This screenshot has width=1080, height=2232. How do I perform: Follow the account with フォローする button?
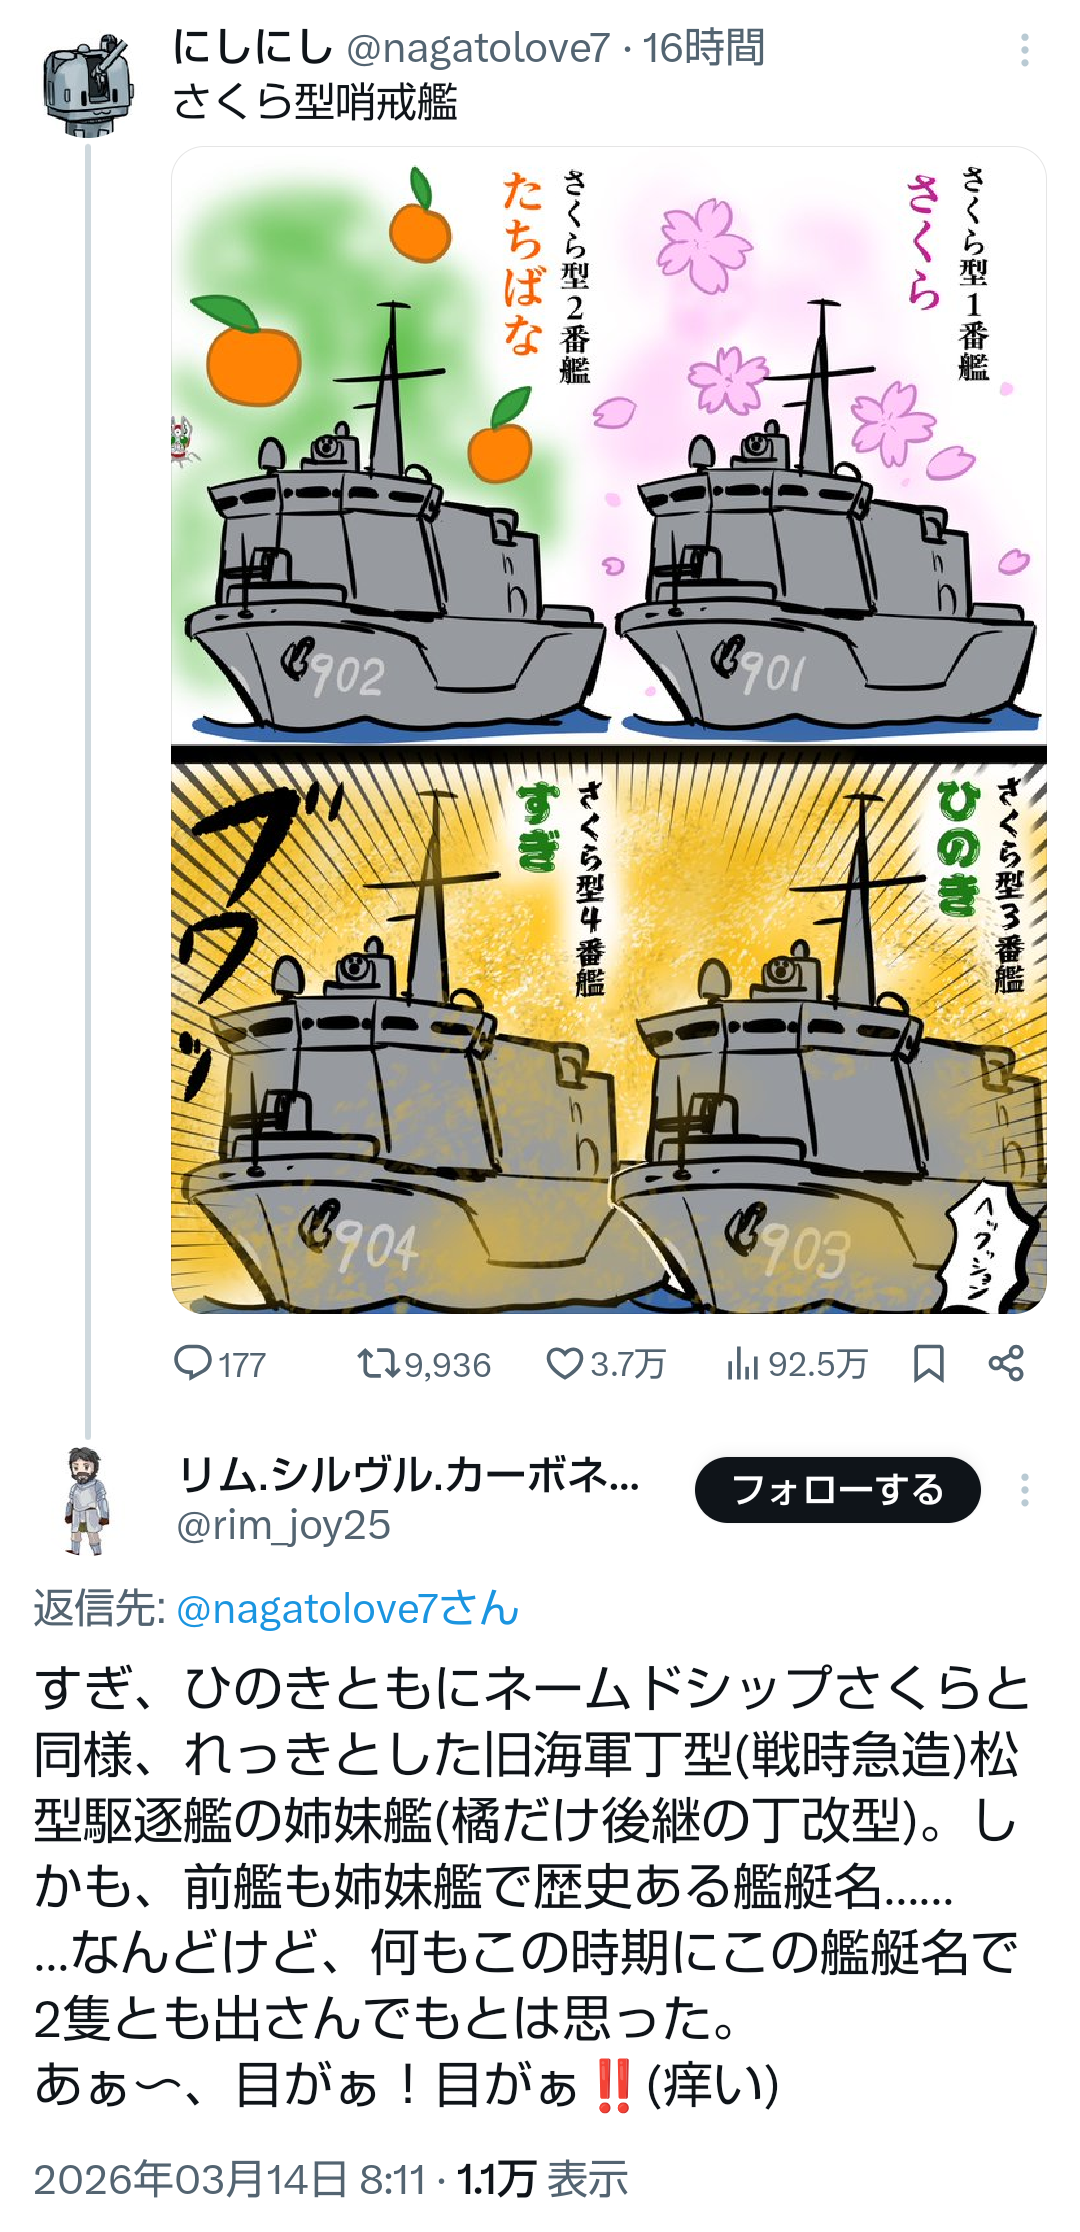pyautogui.click(x=838, y=1490)
